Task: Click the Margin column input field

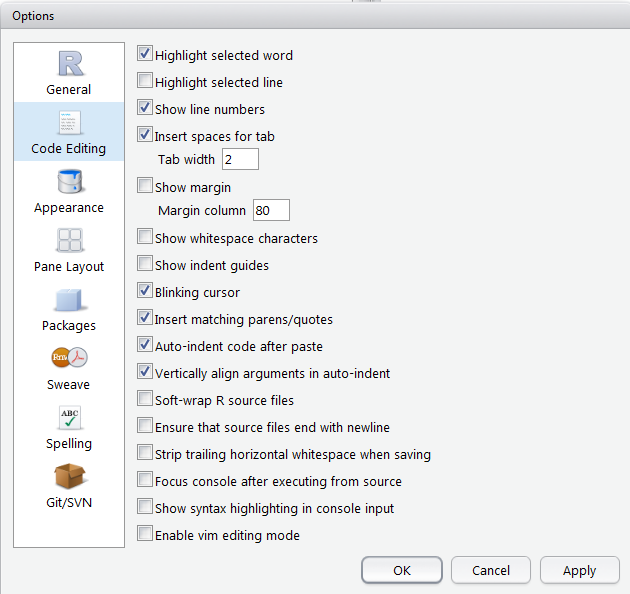Action: (x=271, y=211)
